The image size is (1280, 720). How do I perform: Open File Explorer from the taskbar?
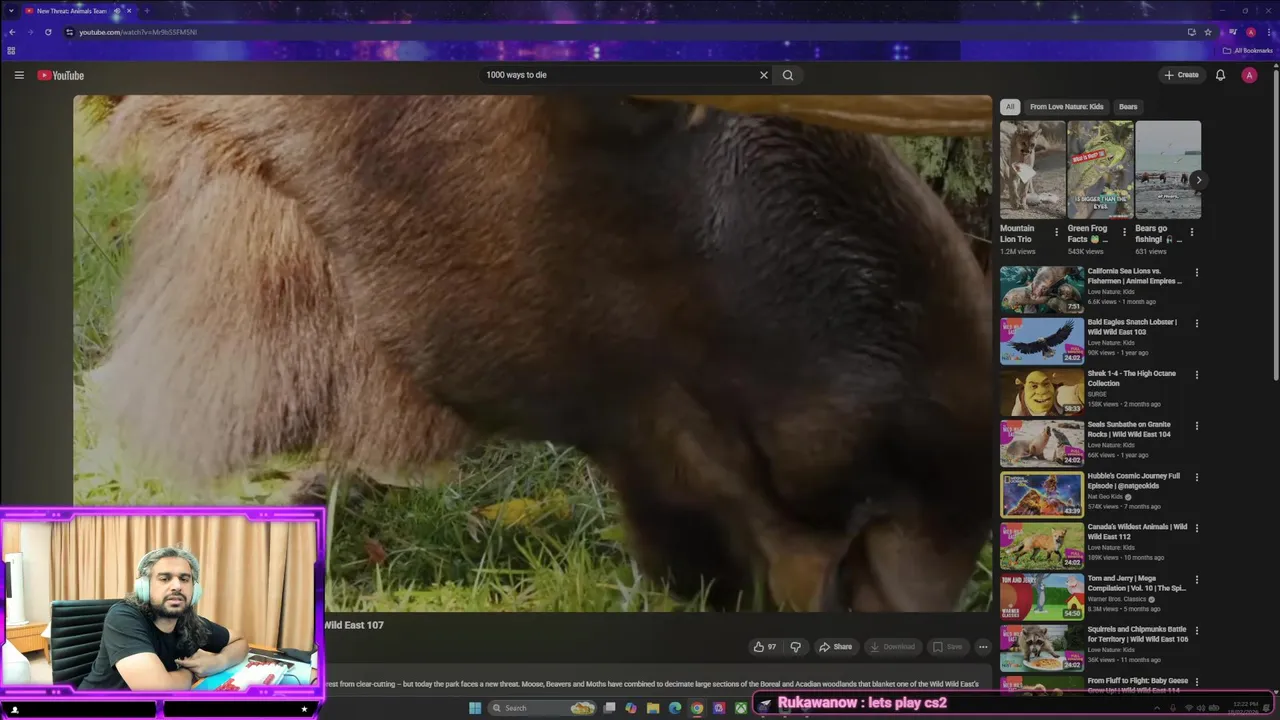click(653, 708)
